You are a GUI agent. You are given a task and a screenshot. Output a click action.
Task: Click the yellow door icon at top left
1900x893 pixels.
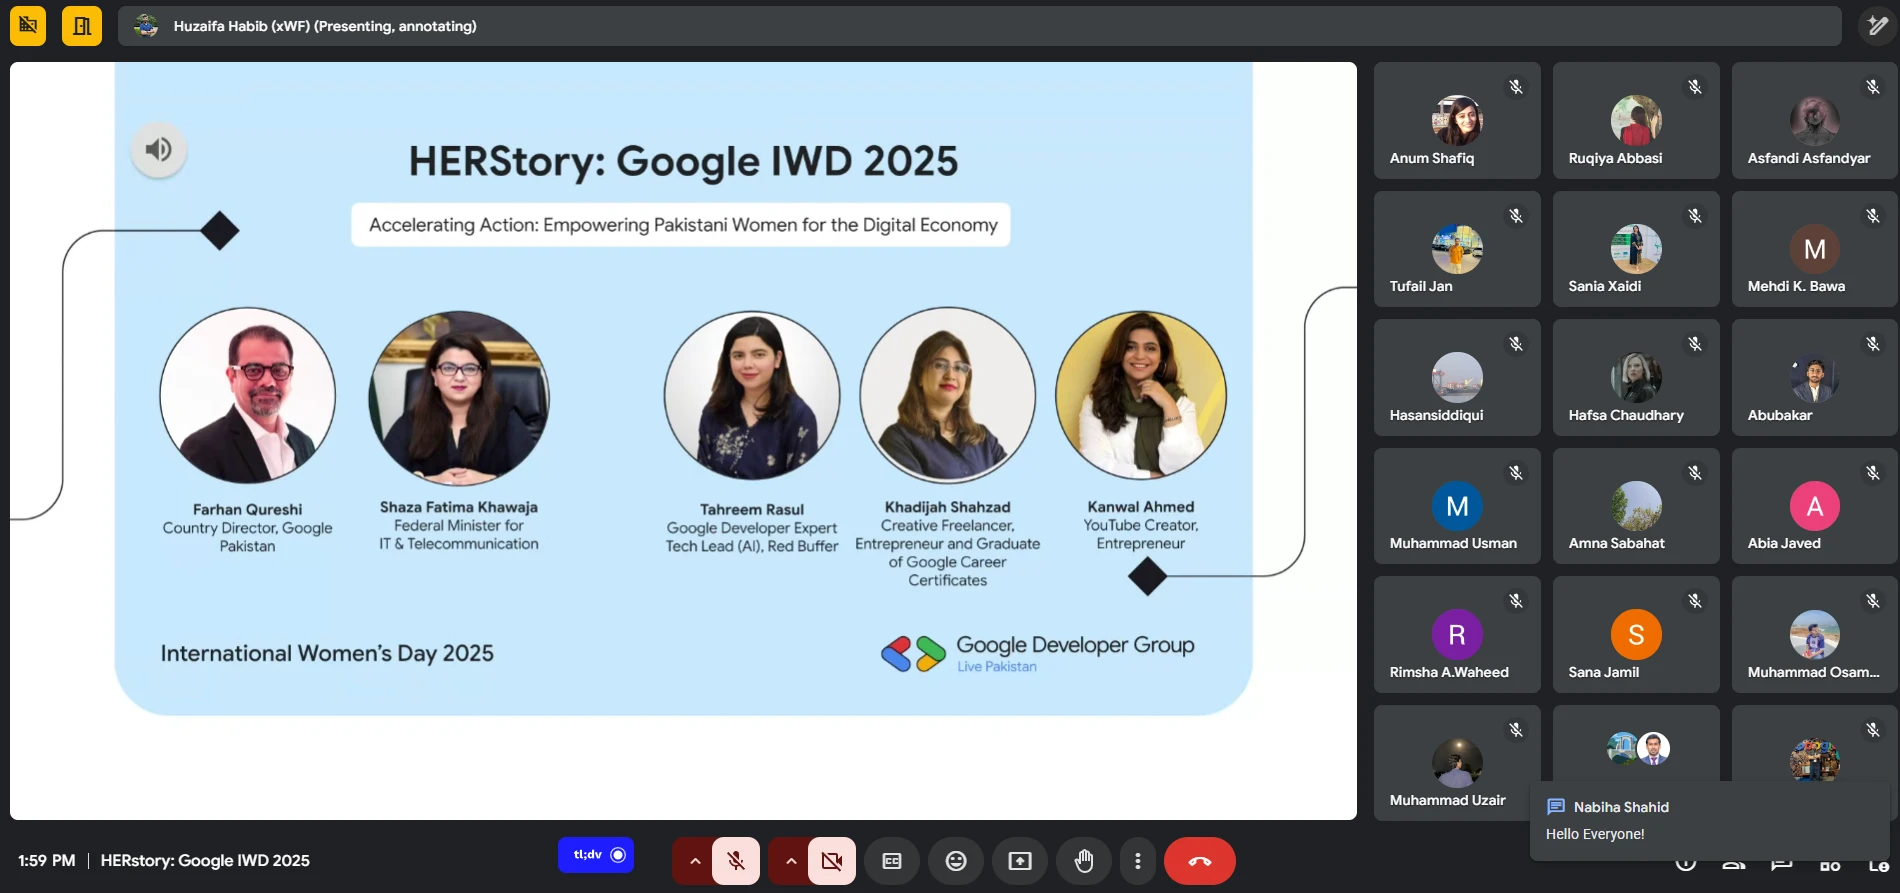tap(82, 26)
